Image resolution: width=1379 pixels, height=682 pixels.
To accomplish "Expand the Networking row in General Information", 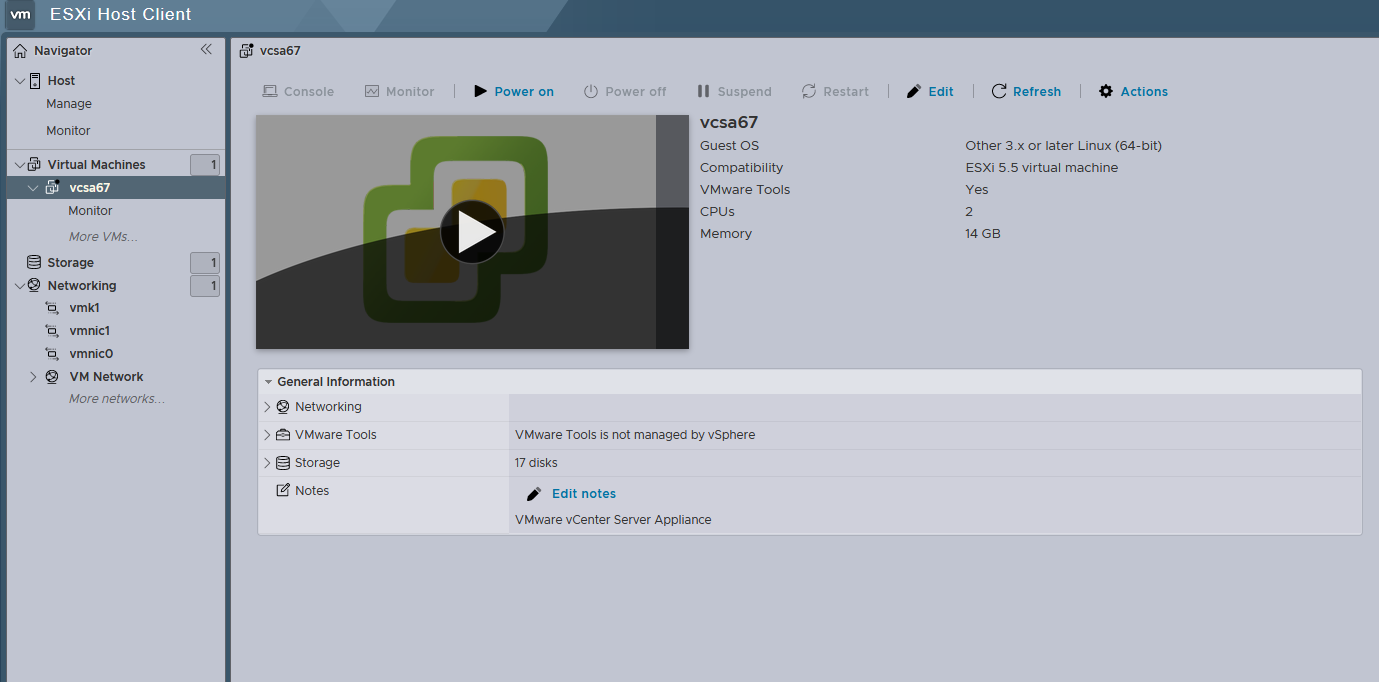I will point(267,407).
